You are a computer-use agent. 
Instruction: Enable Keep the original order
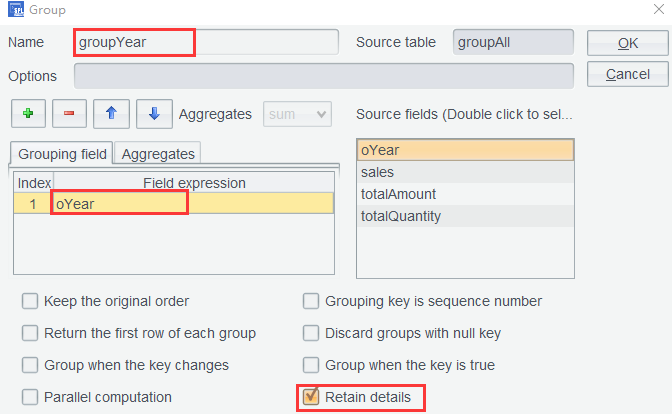click(x=30, y=301)
